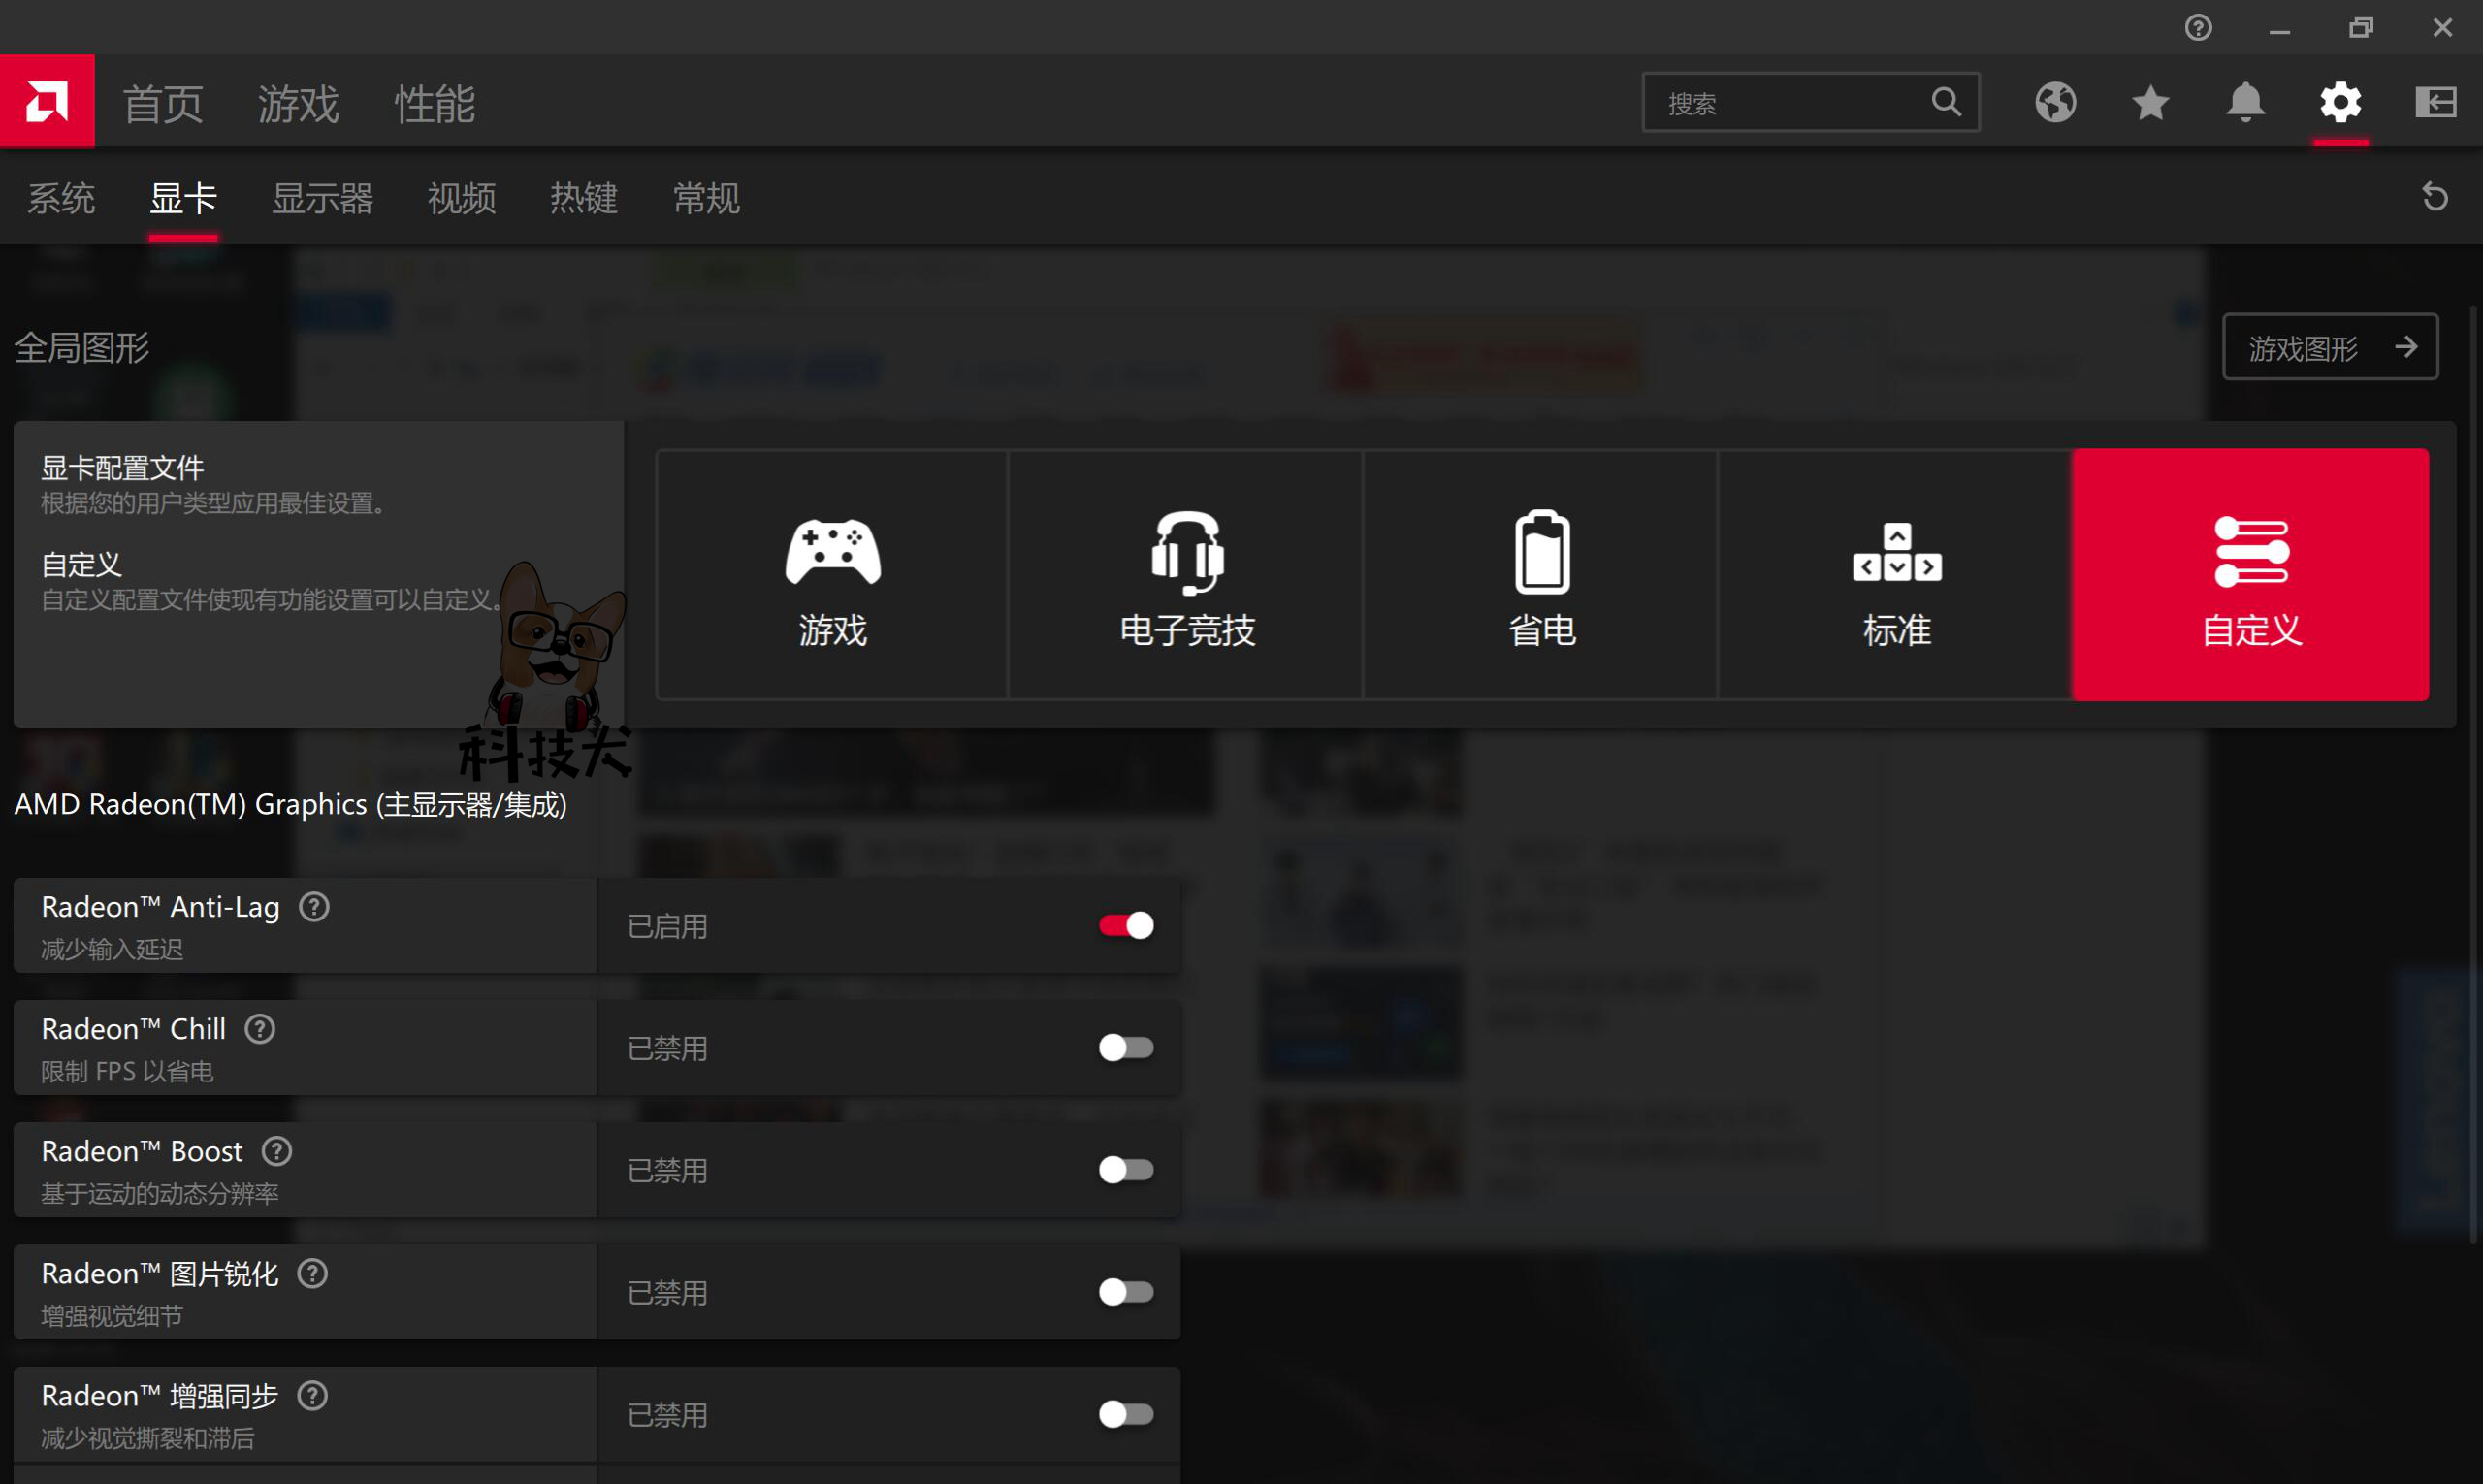Choose the 省电 graphics profile
Image resolution: width=2483 pixels, height=1484 pixels.
[x=1541, y=575]
